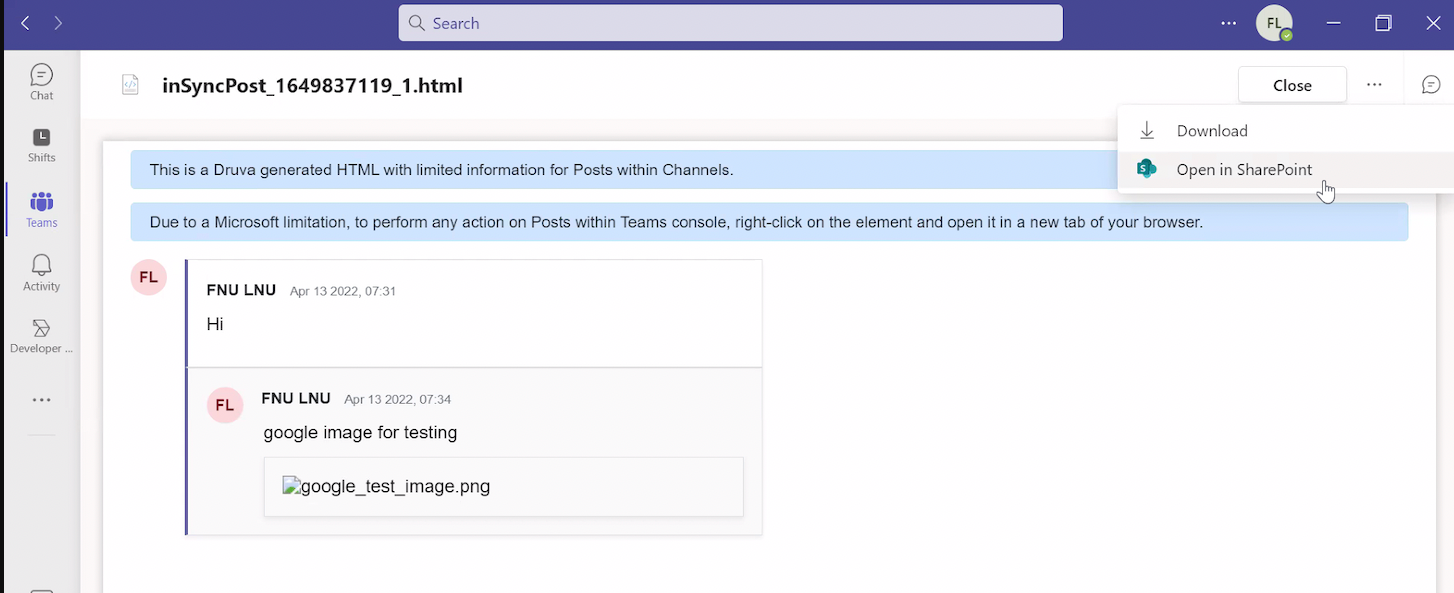Open the Activity bell icon
This screenshot has width=1454, height=593.
(41, 272)
